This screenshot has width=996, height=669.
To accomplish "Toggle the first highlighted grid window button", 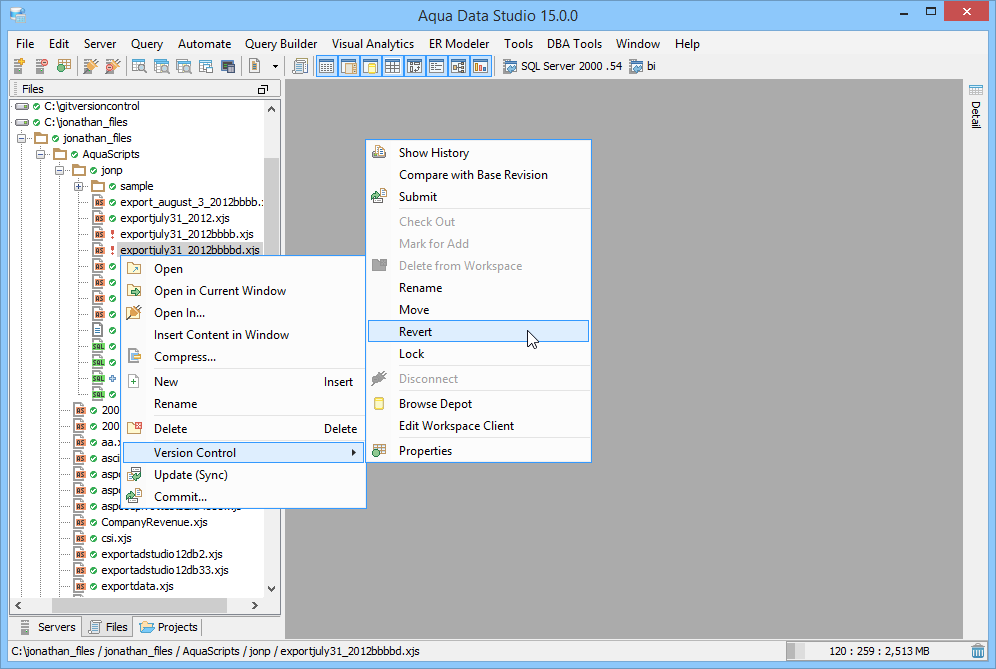I will pyautogui.click(x=326, y=65).
